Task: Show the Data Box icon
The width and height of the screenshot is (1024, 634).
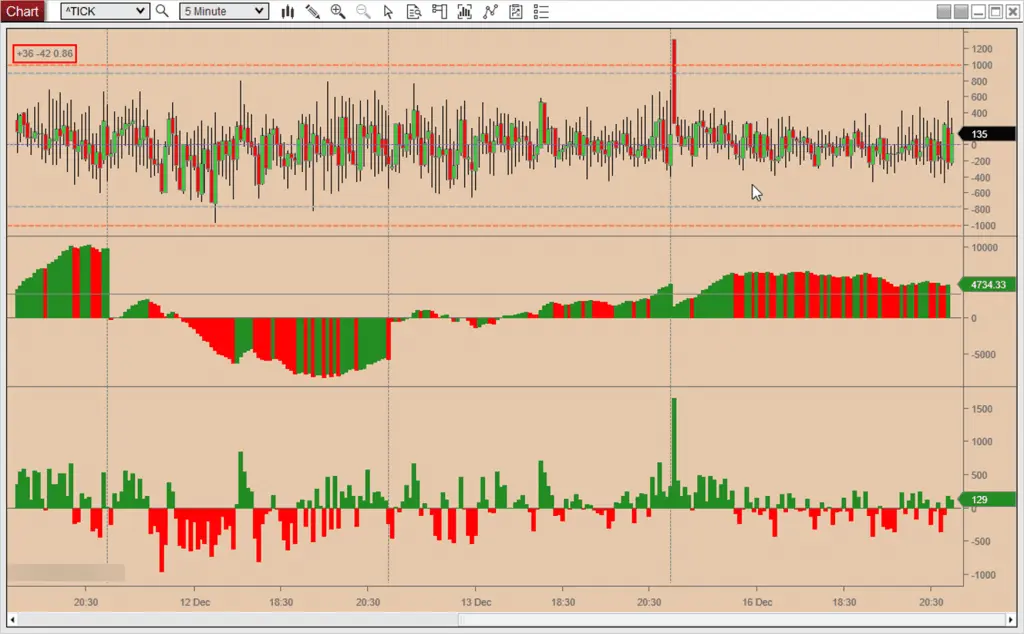Action: pos(414,12)
